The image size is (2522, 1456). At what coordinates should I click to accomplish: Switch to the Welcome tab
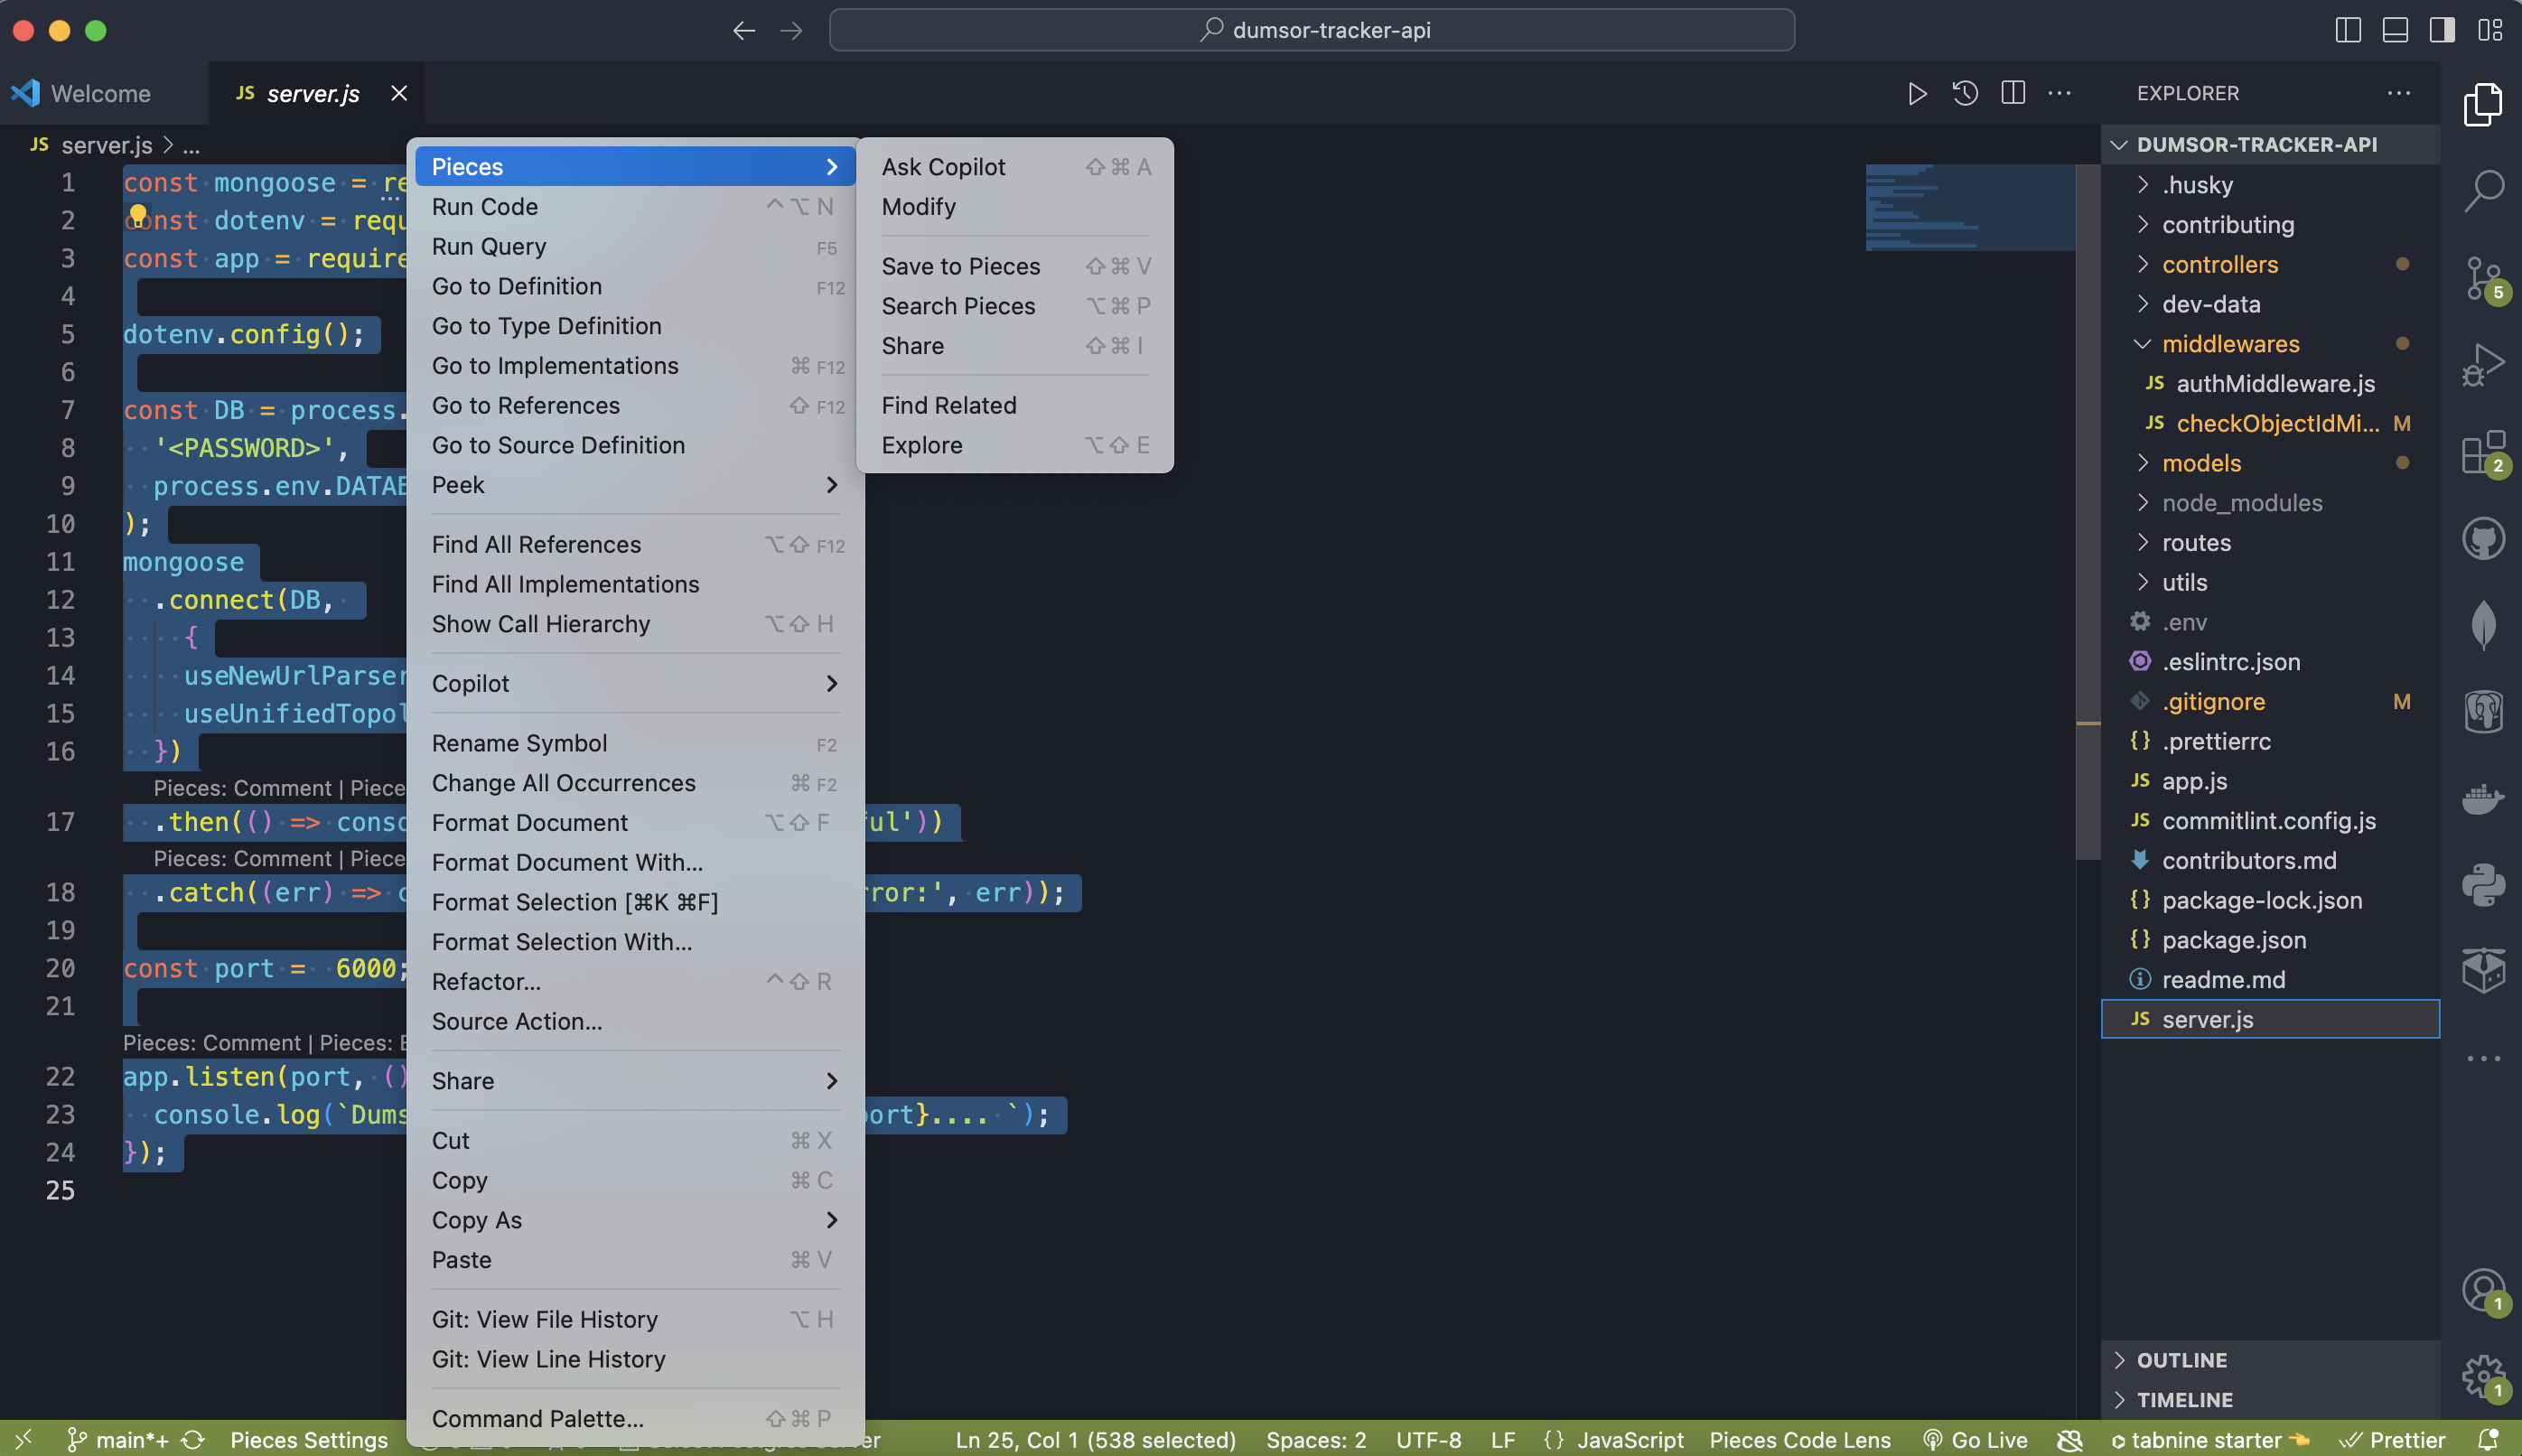(100, 93)
